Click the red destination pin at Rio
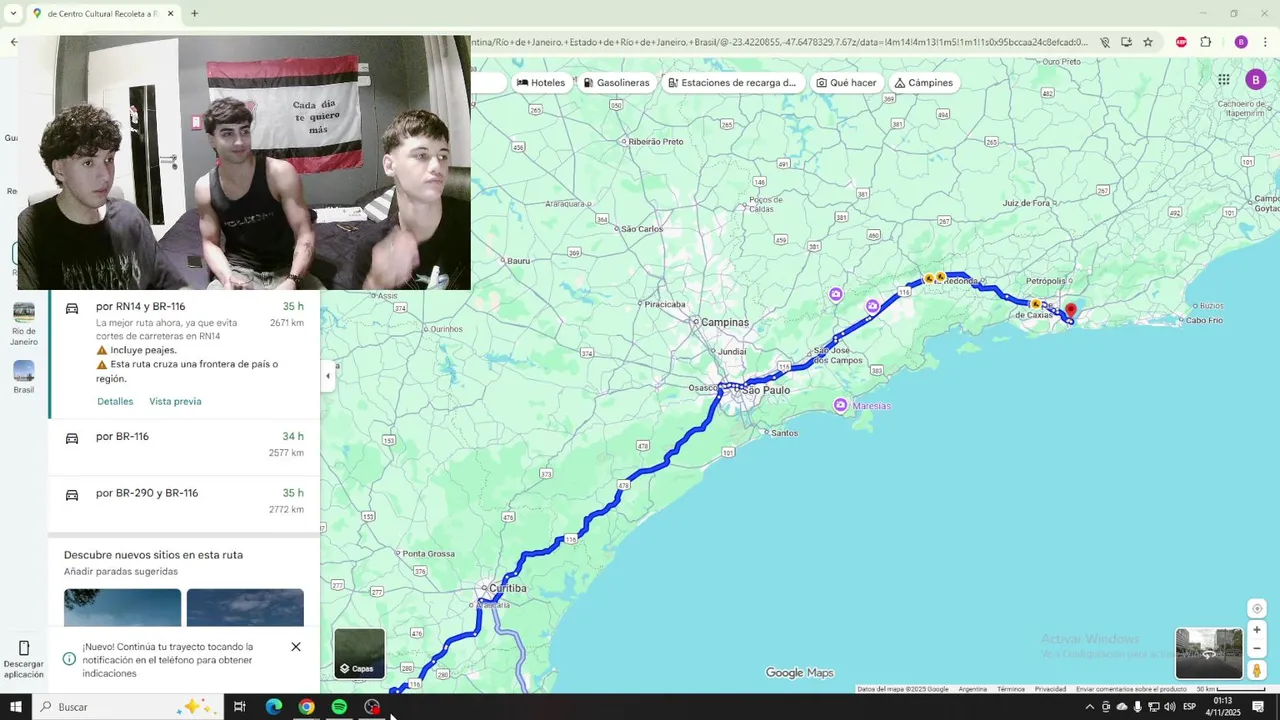 [1070, 311]
